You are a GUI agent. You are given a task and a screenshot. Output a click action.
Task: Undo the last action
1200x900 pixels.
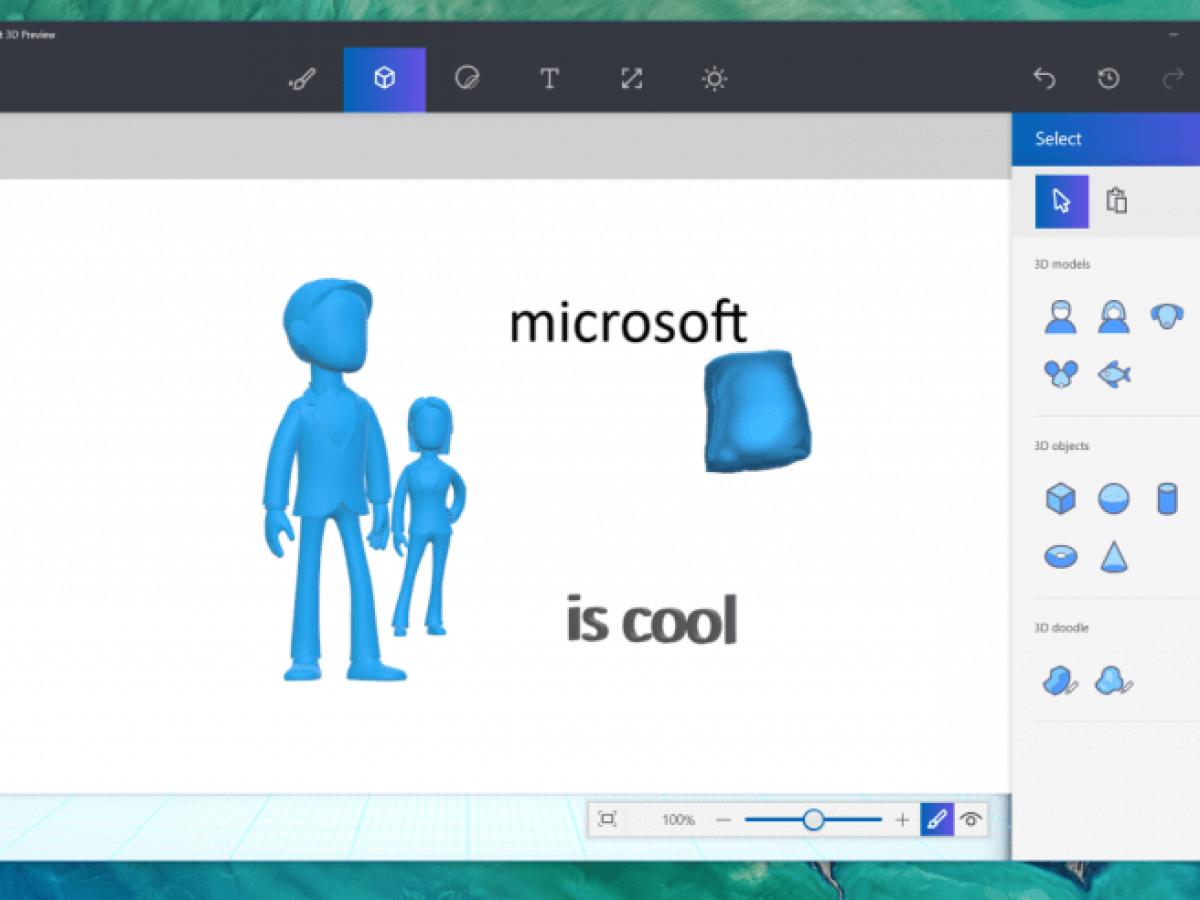[x=1044, y=79]
